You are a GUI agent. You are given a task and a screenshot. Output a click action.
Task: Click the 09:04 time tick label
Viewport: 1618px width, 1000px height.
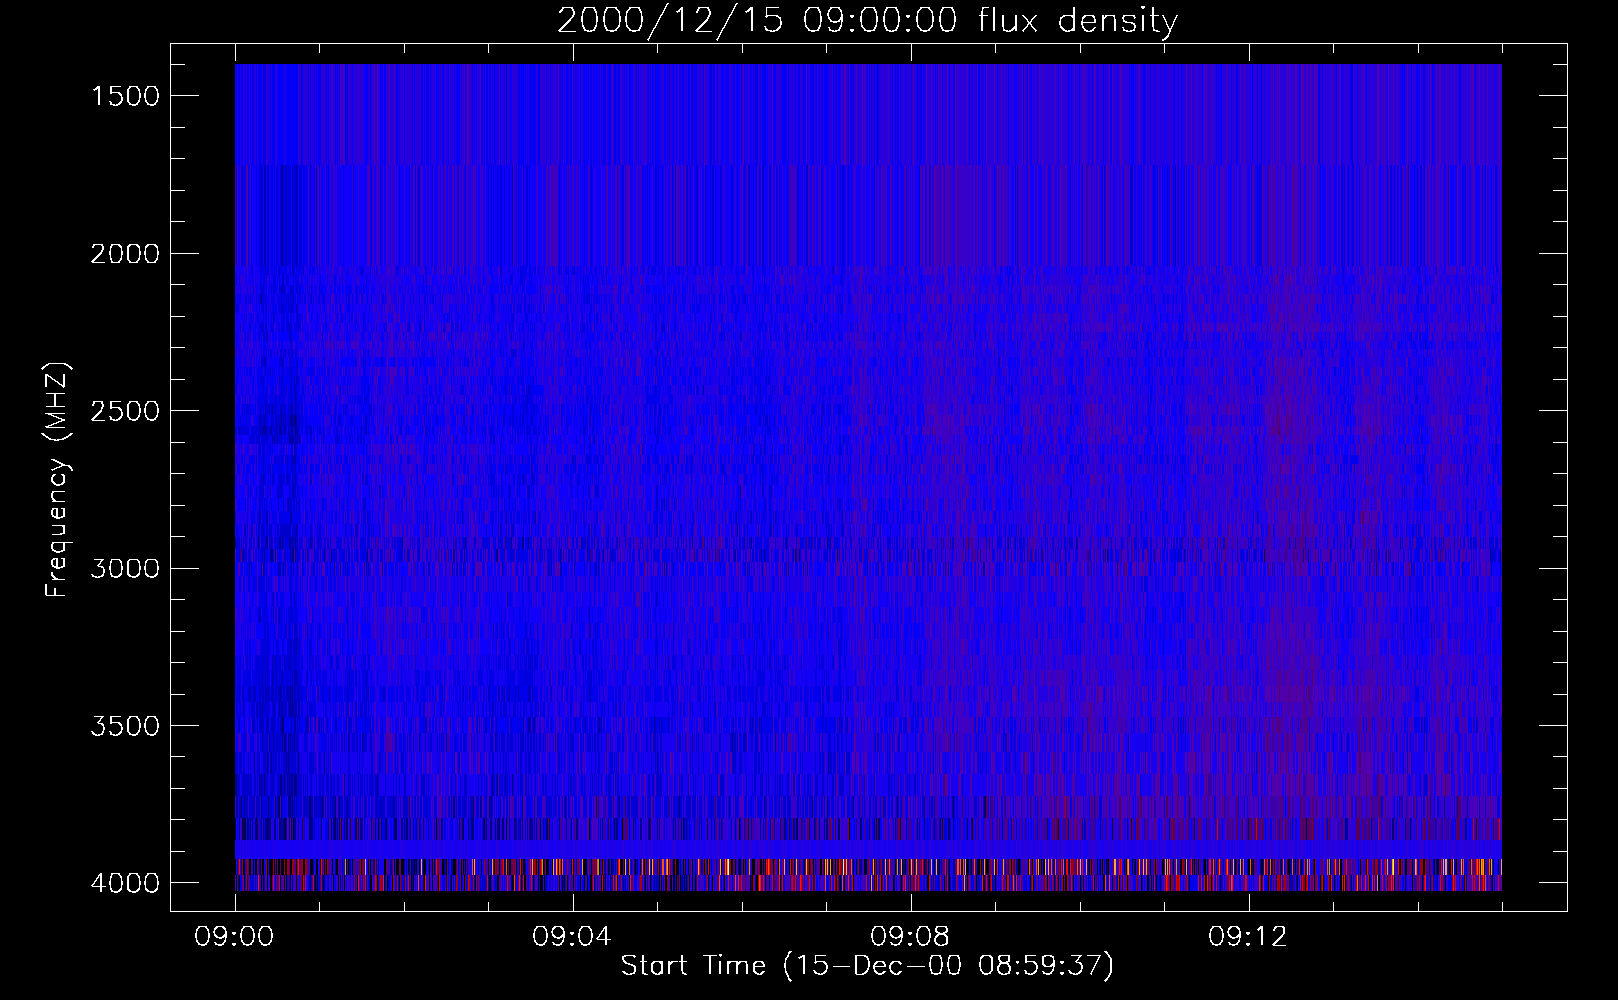pyautogui.click(x=573, y=937)
